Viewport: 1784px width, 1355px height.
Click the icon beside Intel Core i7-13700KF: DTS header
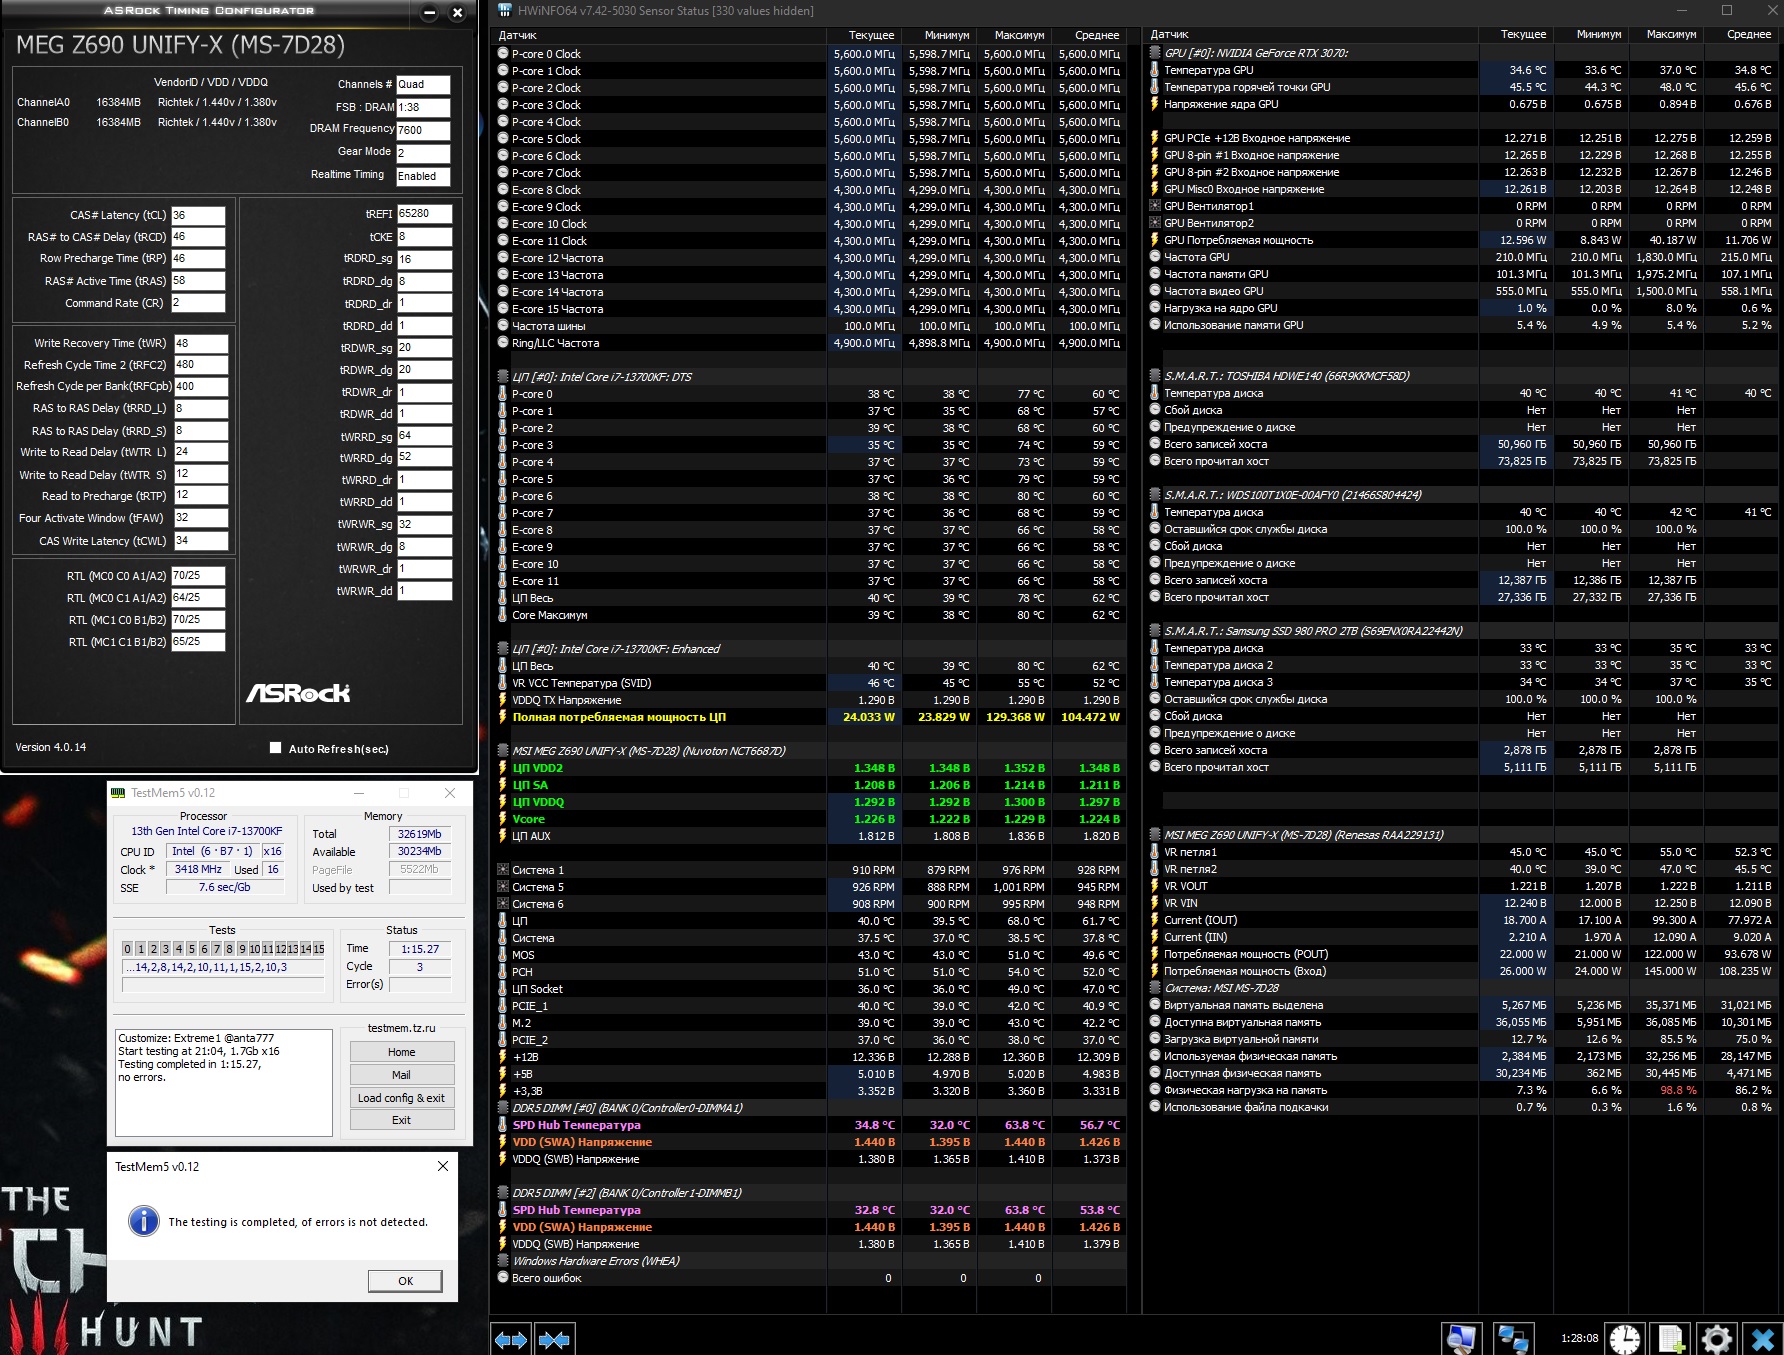pos(503,377)
